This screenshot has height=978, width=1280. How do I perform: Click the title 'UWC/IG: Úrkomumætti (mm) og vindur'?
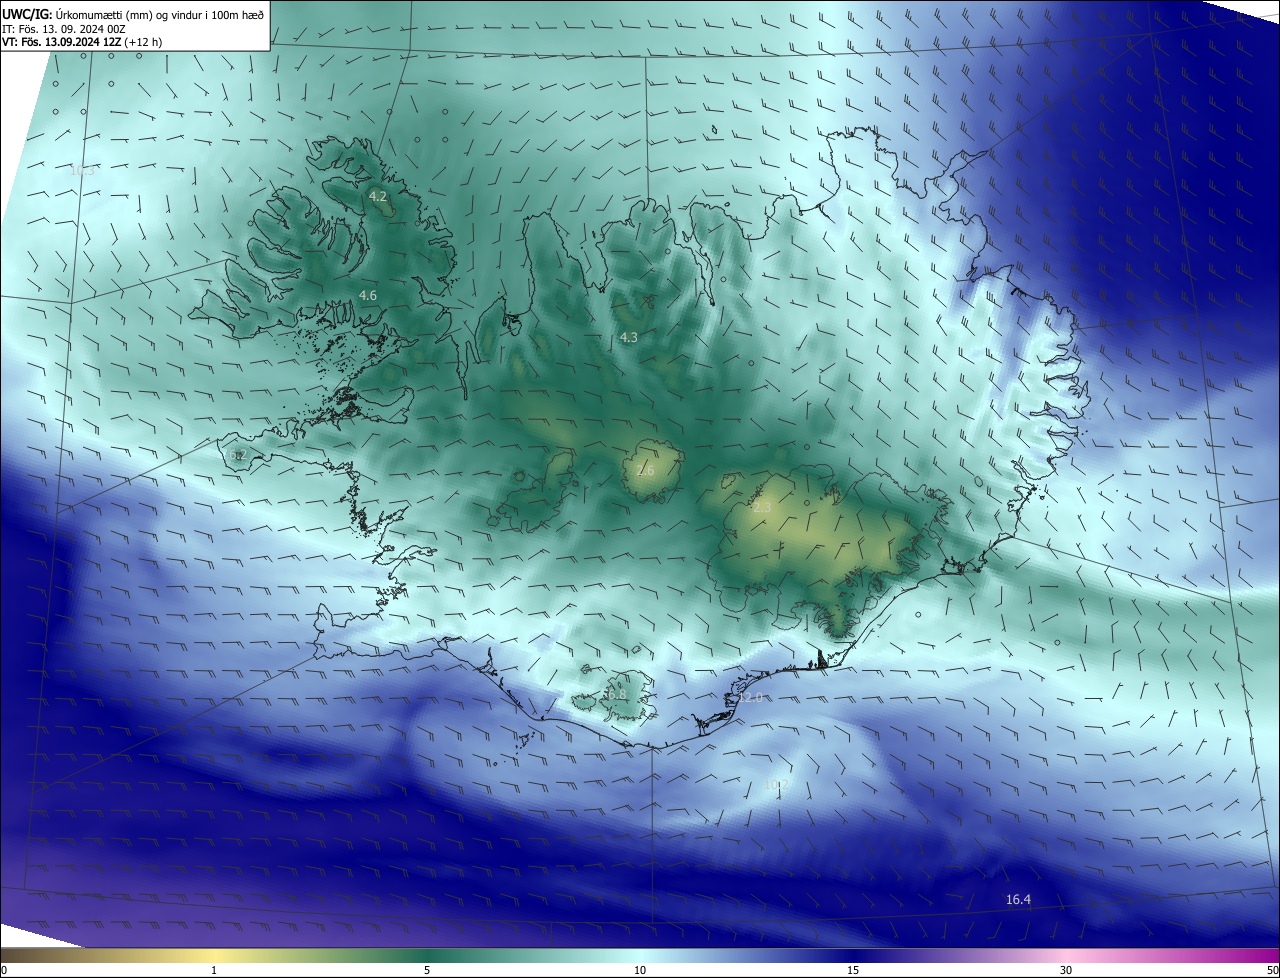(133, 14)
